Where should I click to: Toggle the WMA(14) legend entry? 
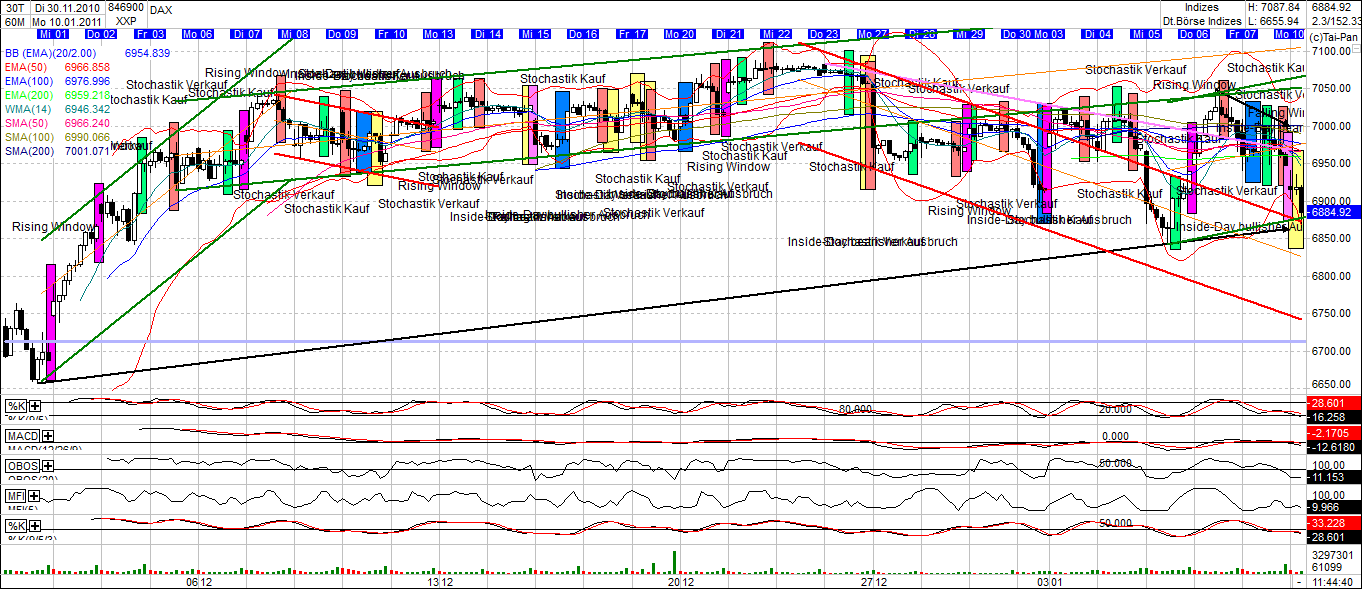28,109
